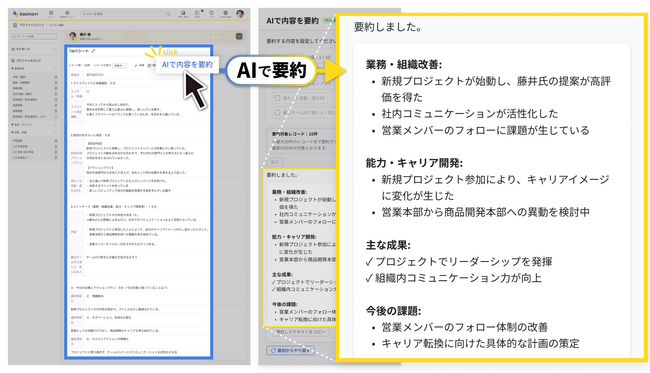The image size is (650, 373).
Task: Open the admin gear menu icon
Action: click(x=67, y=14)
